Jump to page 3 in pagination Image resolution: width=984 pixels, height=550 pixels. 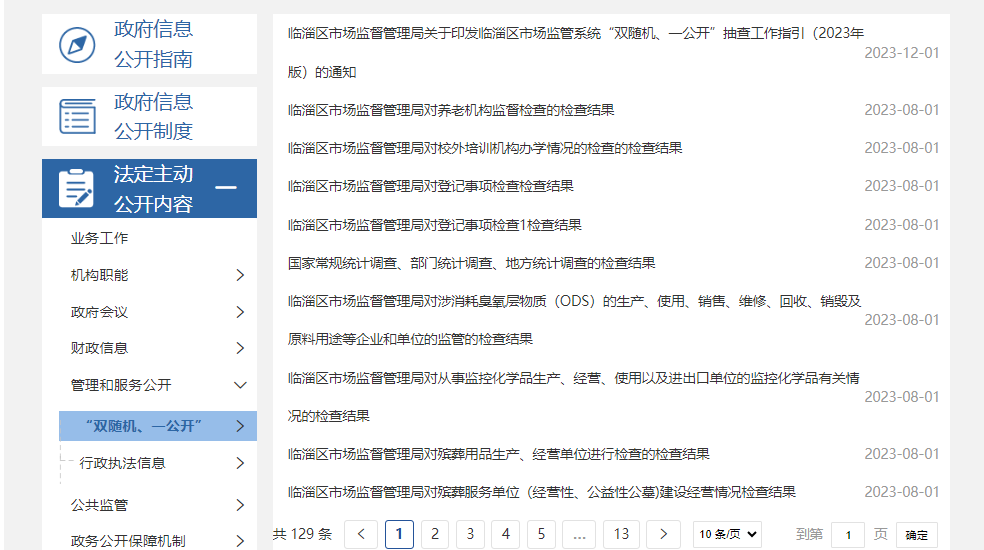(470, 534)
